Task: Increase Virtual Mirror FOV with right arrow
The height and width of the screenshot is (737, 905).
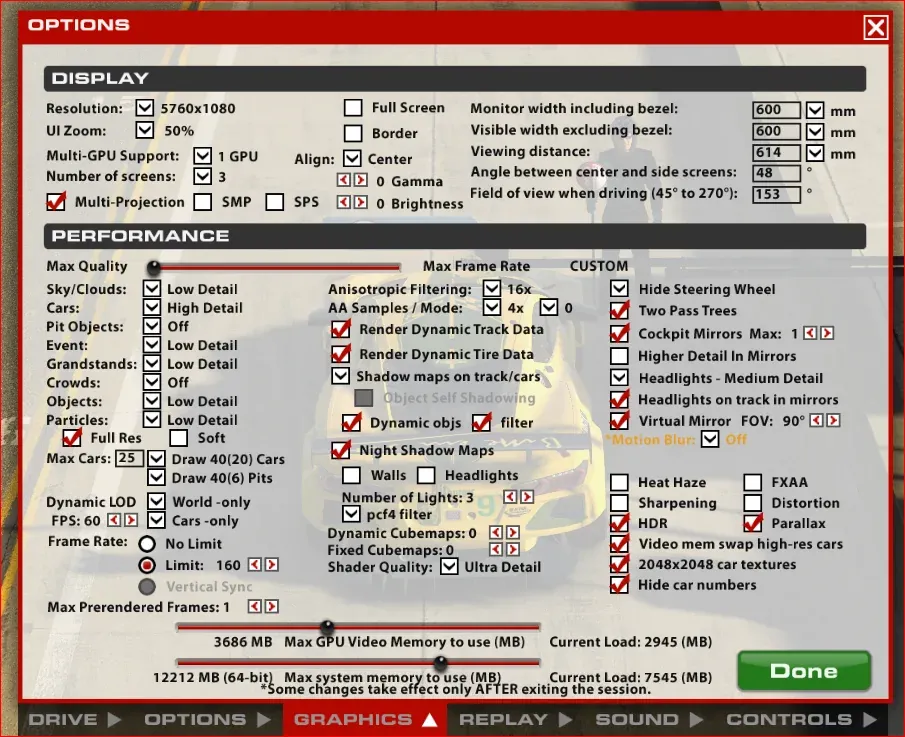Action: [x=833, y=420]
